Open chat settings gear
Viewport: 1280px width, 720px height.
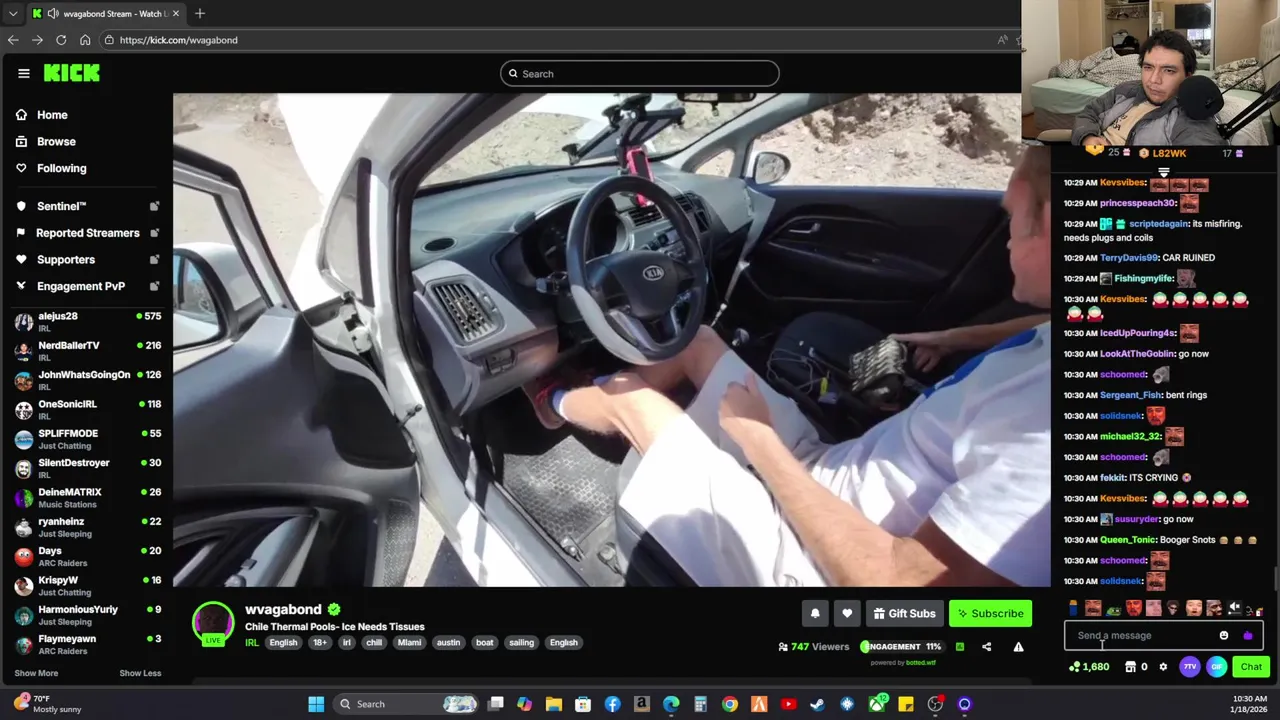pyautogui.click(x=1163, y=667)
